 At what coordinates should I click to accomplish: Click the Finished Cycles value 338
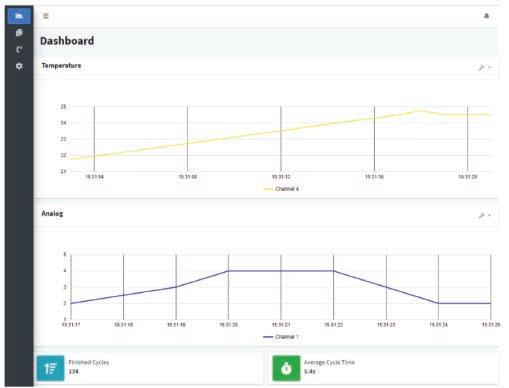pos(73,371)
